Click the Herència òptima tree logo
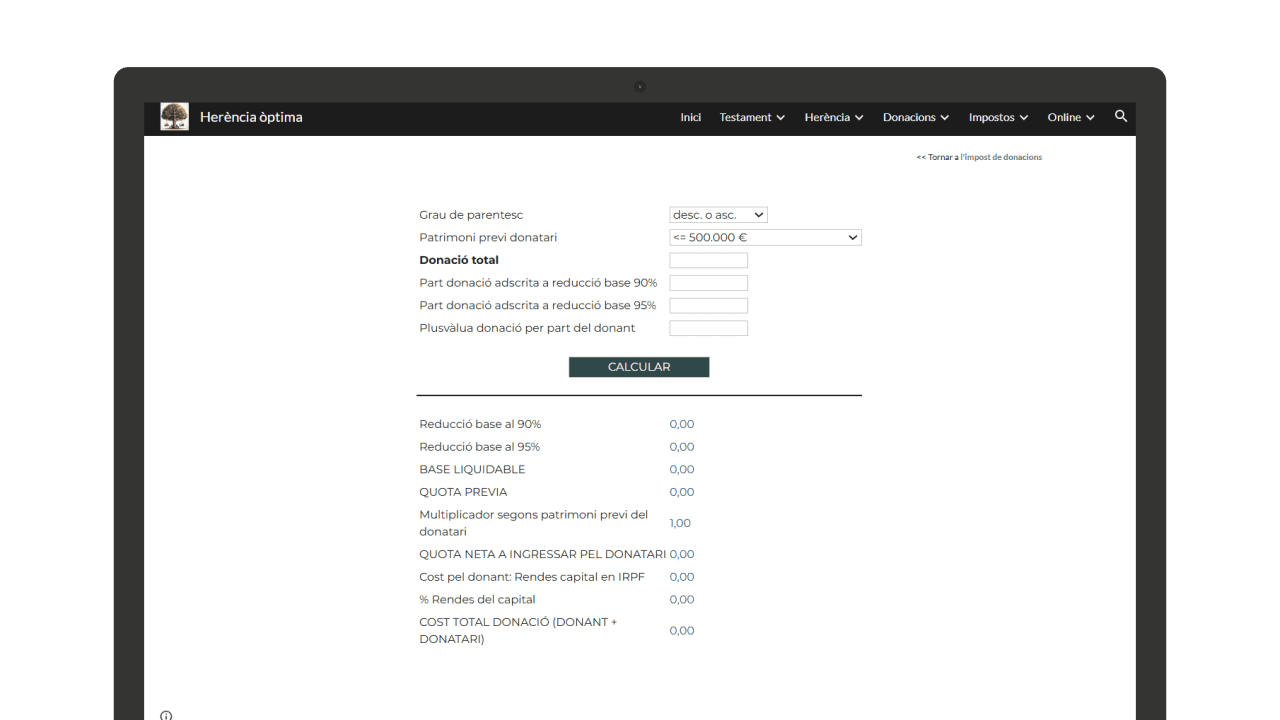Image resolution: width=1280 pixels, height=720 pixels. [x=174, y=117]
